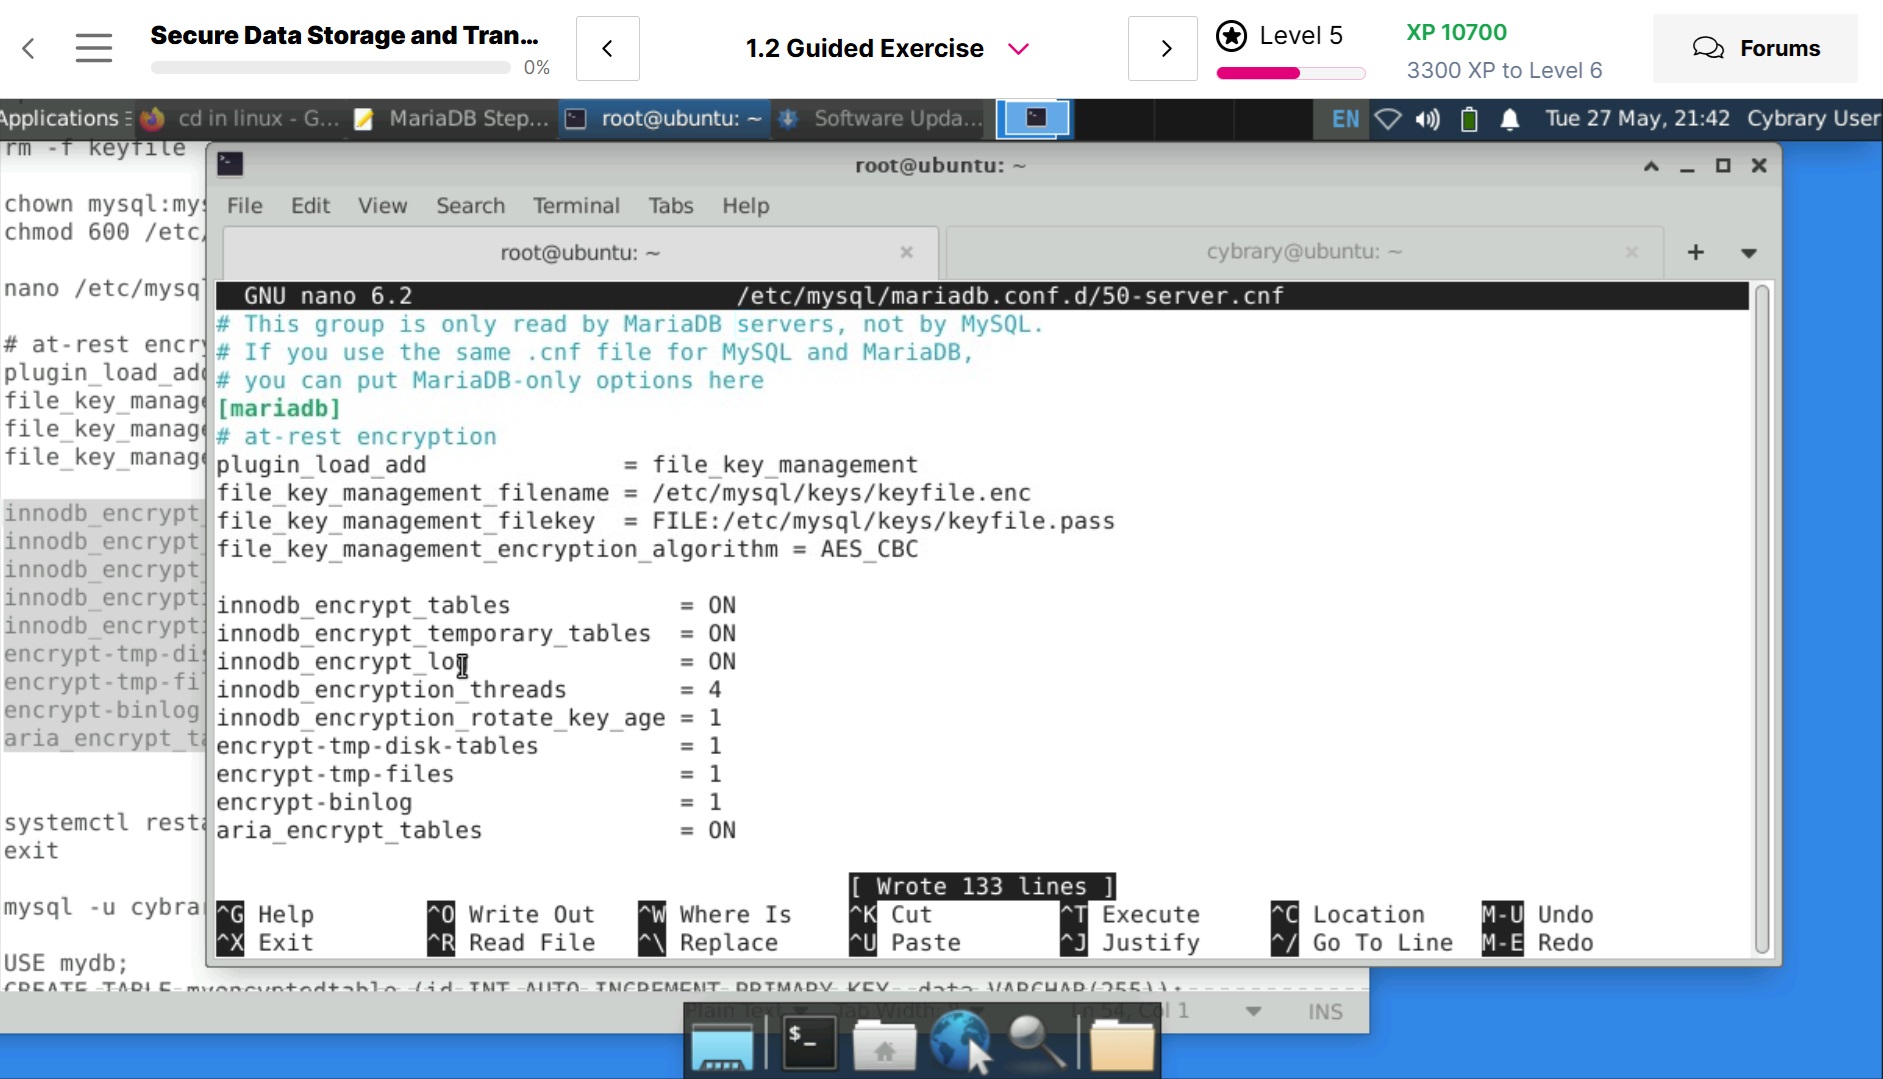Click the encrypt-binlog line
This screenshot has width=1883, height=1079.
(469, 802)
